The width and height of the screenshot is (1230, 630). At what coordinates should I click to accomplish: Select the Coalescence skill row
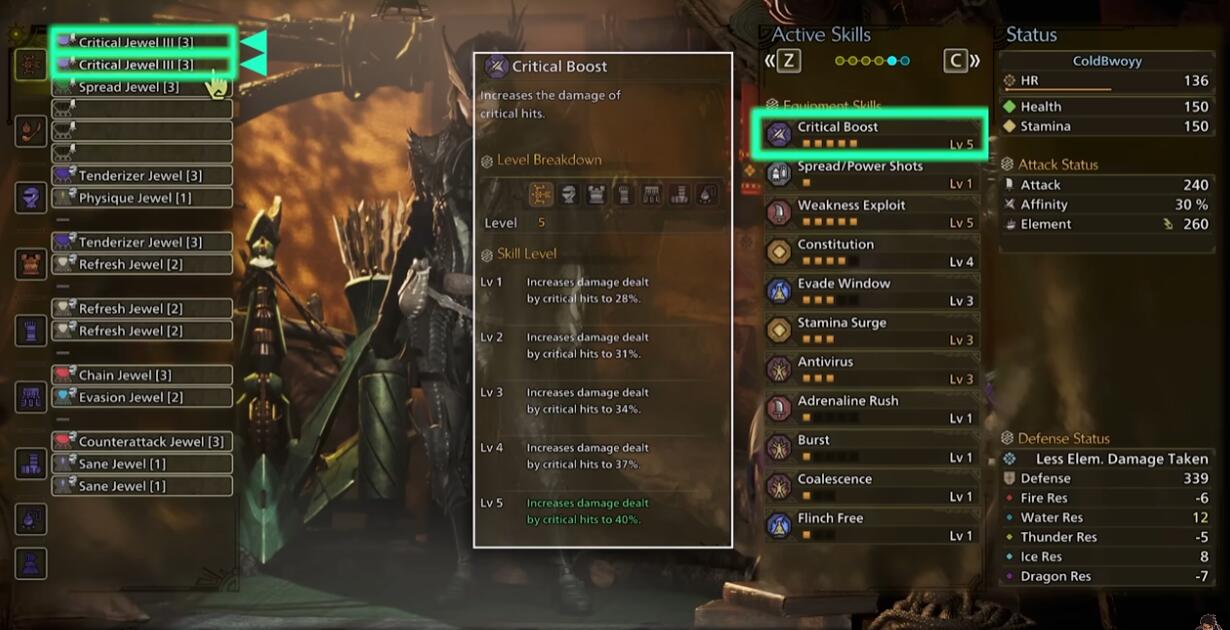click(x=871, y=487)
